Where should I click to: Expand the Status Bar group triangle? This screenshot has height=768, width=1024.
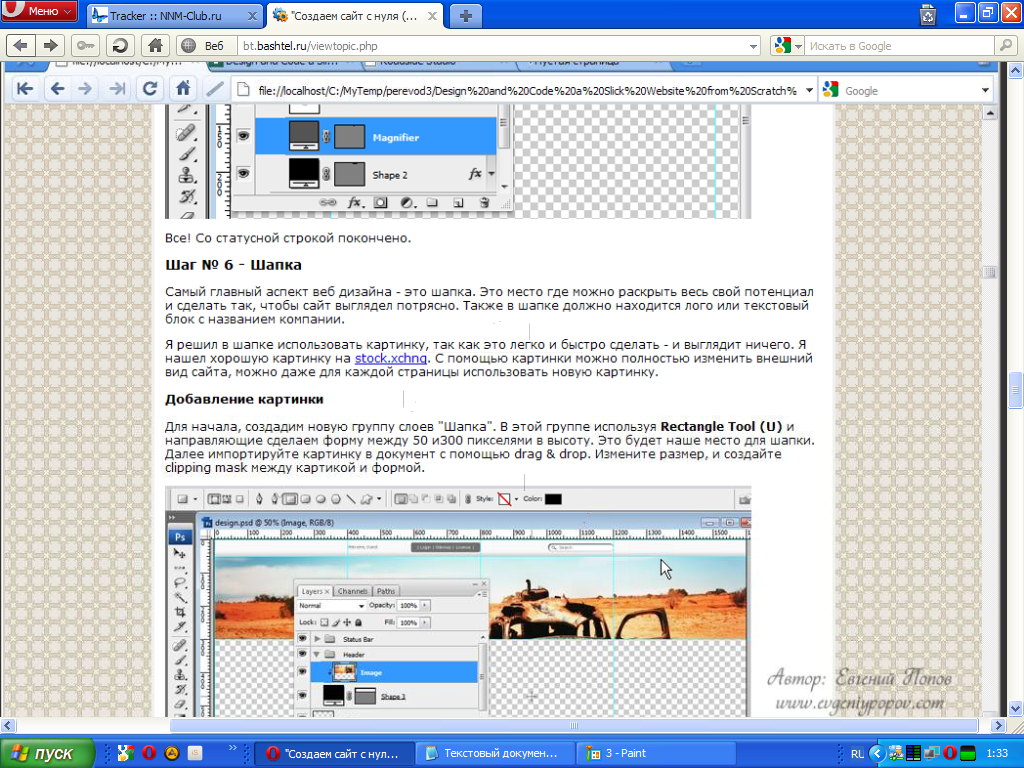pyautogui.click(x=317, y=639)
